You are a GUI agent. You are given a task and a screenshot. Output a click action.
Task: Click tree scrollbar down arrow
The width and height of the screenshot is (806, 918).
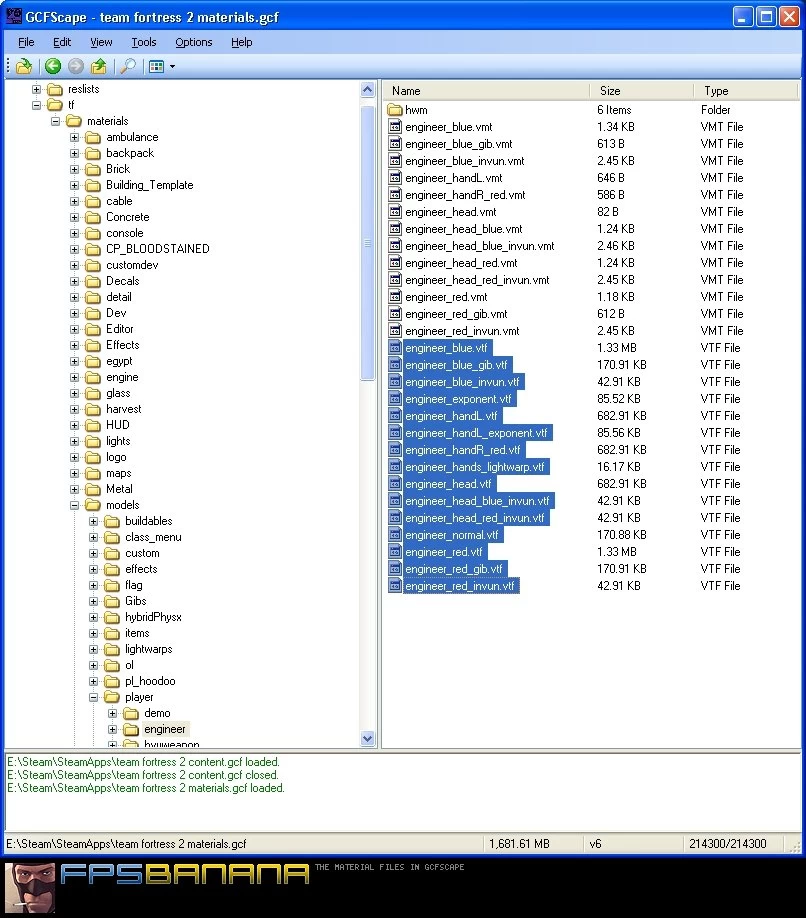[x=368, y=738]
